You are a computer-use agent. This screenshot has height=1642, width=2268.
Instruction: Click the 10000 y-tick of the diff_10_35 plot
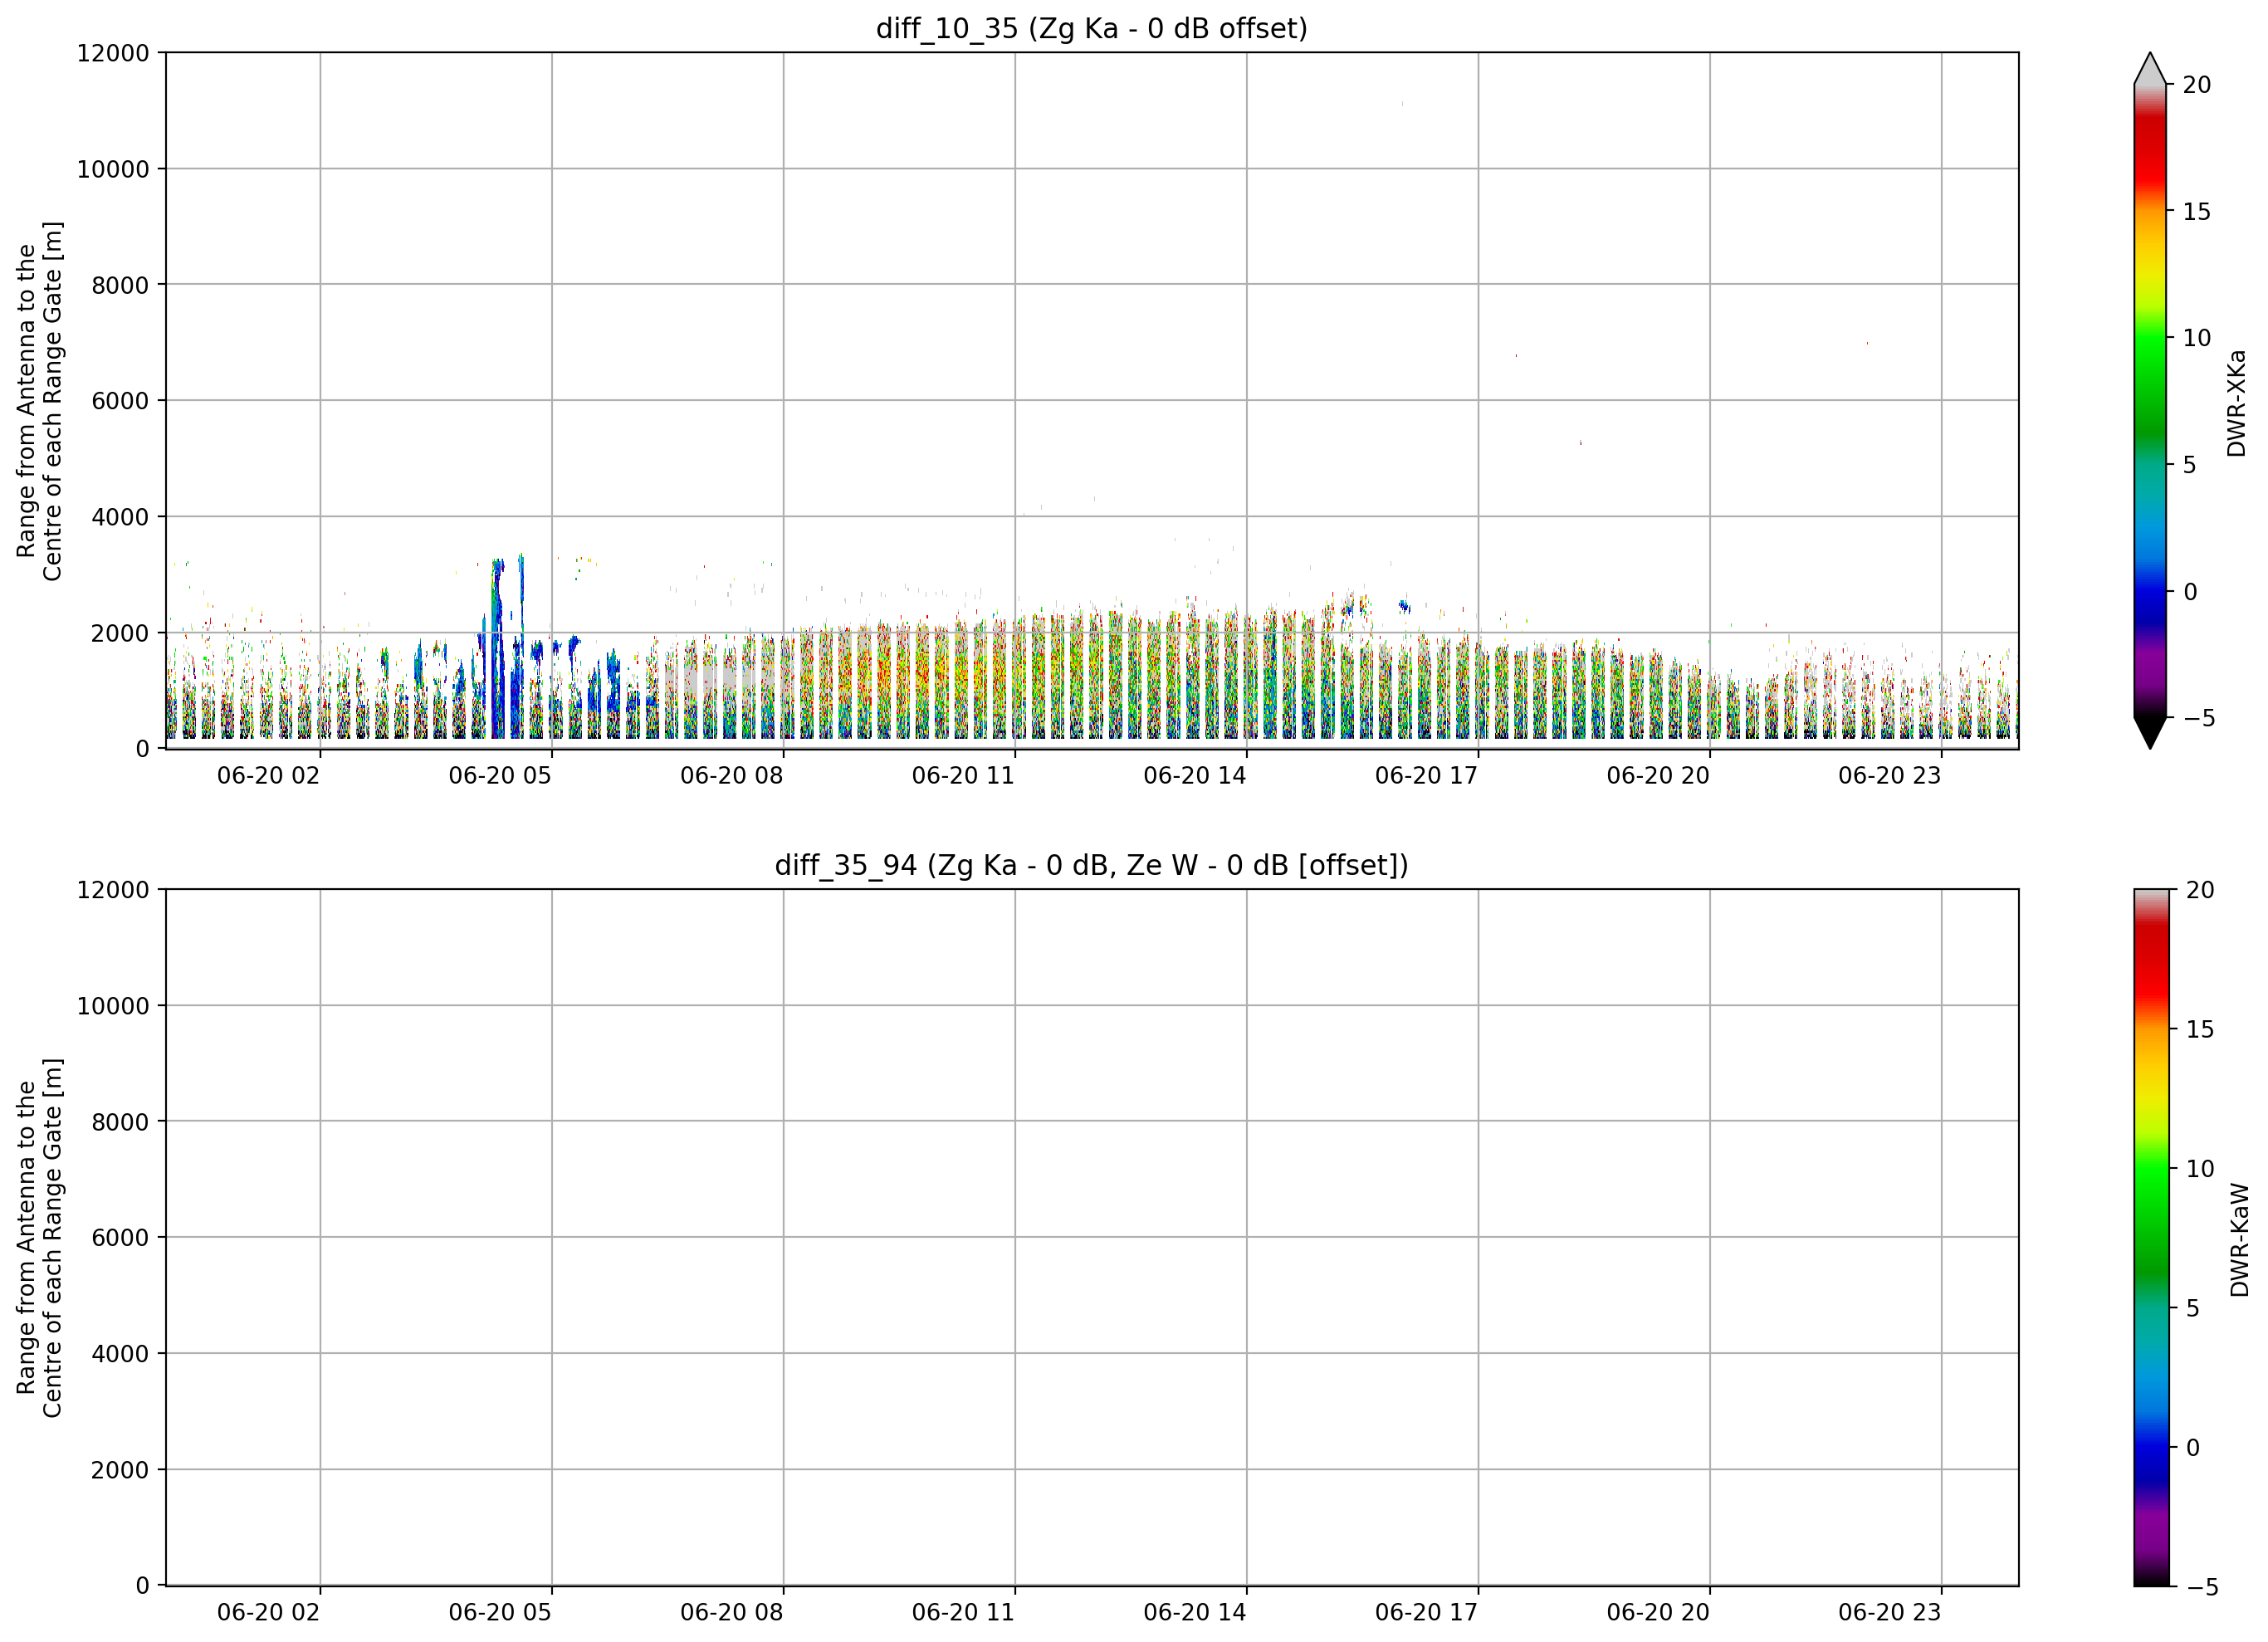[x=113, y=169]
